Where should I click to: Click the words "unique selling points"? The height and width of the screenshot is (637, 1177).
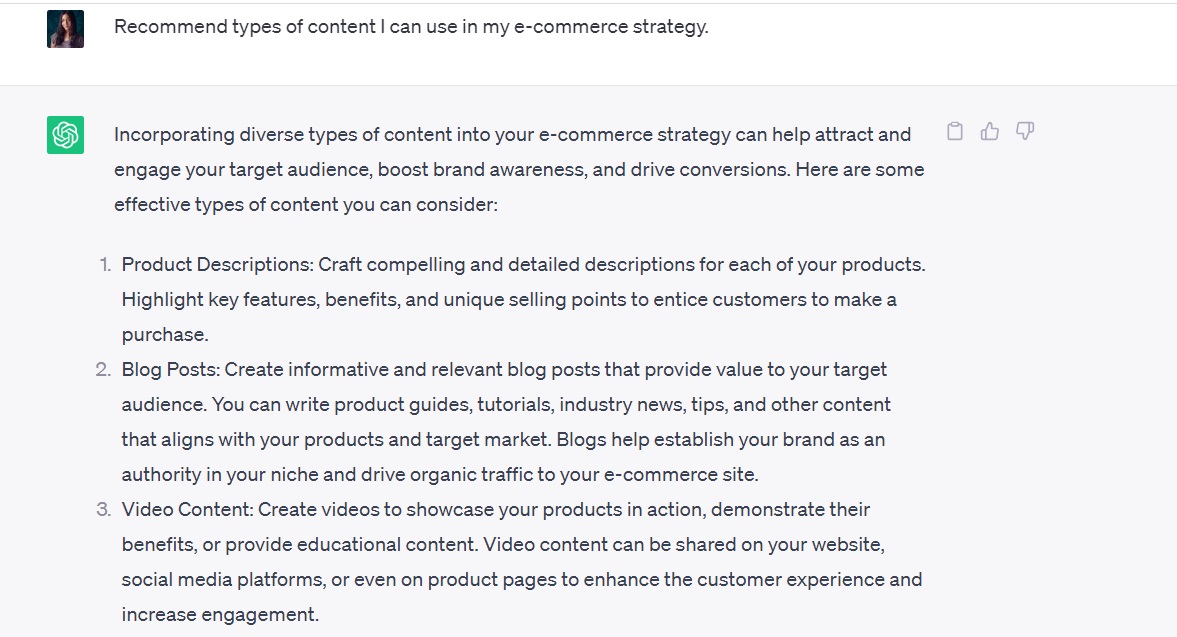click(x=541, y=300)
